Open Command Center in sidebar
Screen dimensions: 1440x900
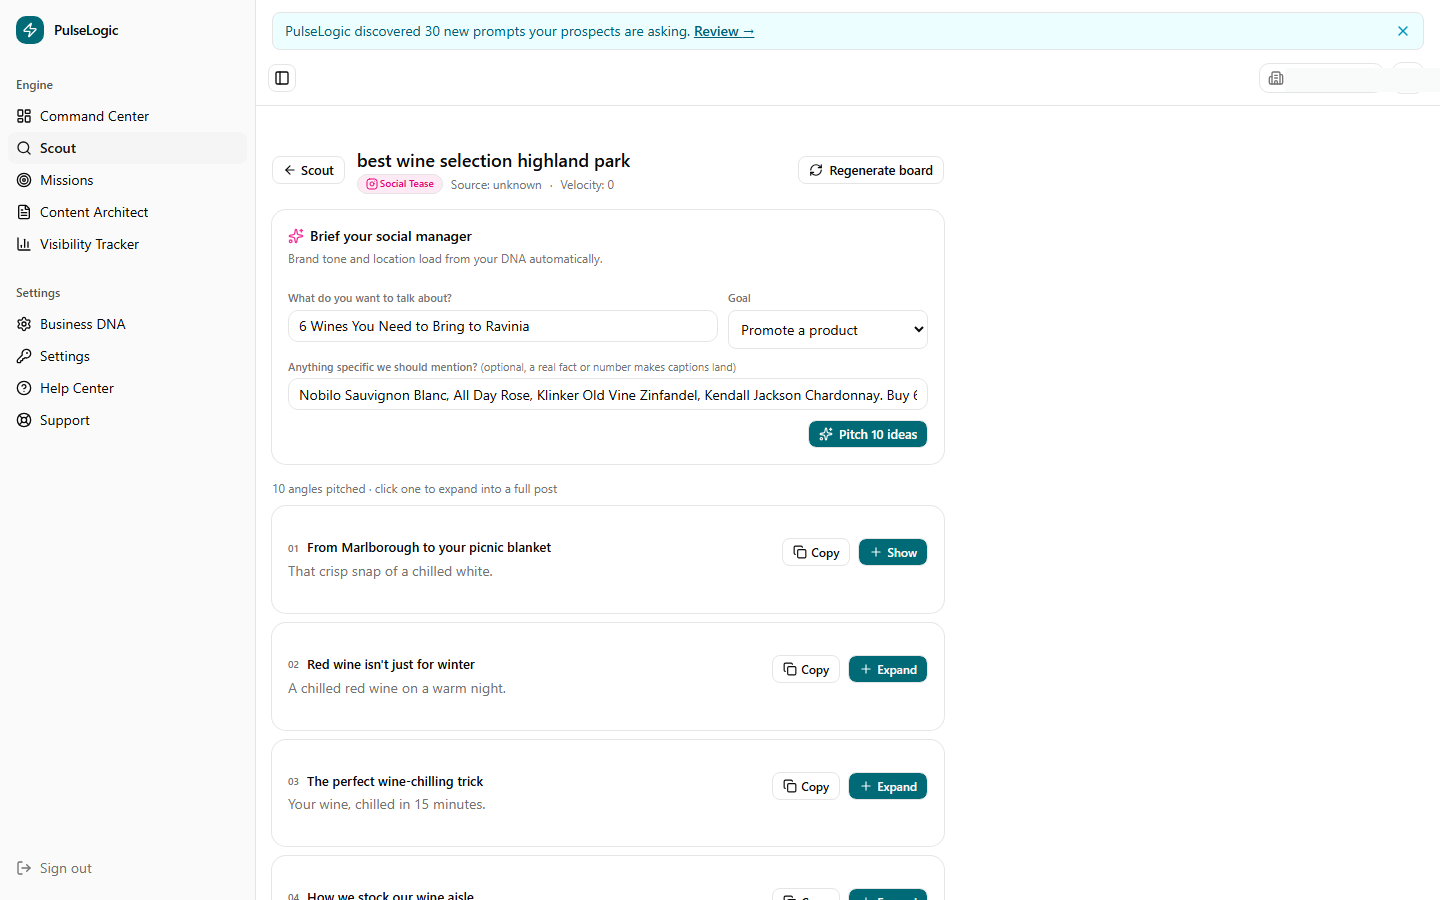point(127,116)
